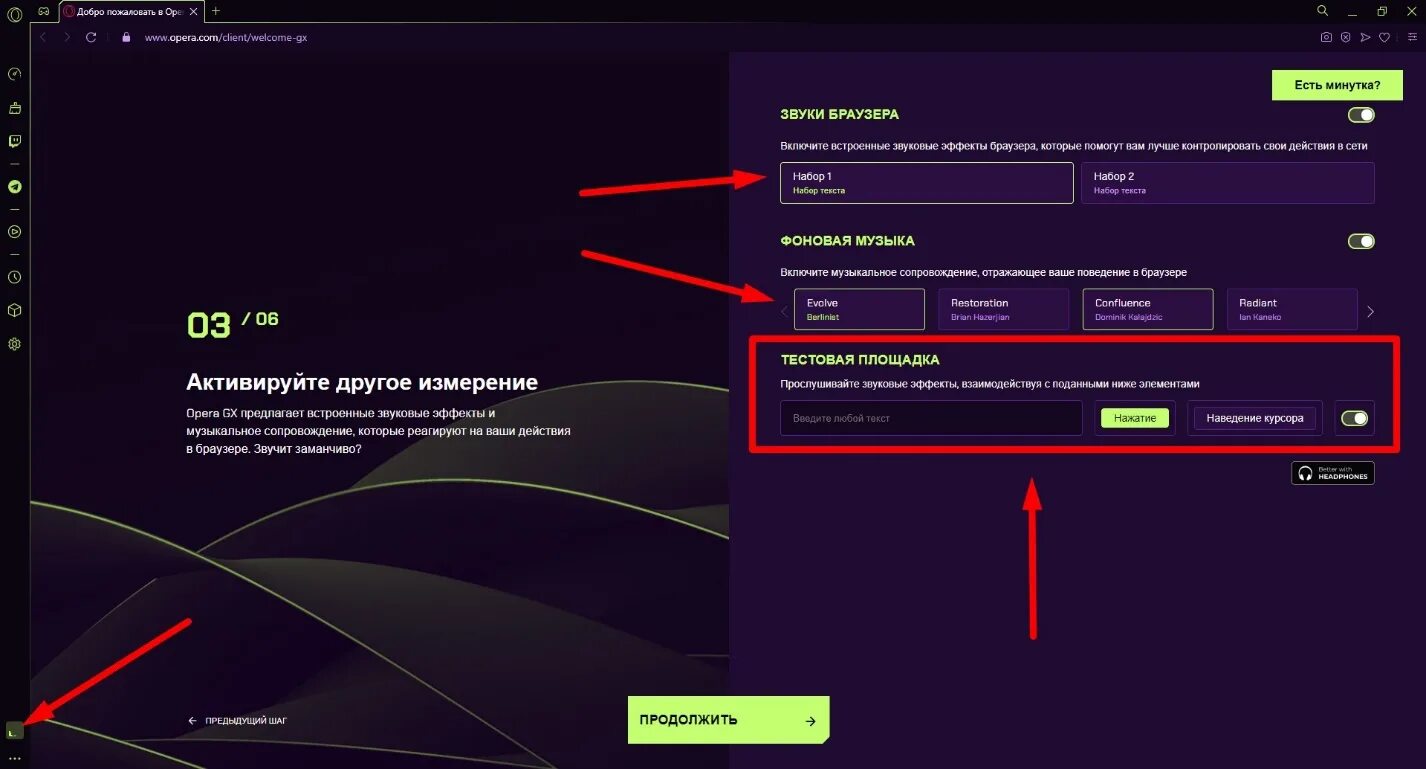Open the send arrow icon in address bar
The width and height of the screenshot is (1426, 769).
(1365, 37)
